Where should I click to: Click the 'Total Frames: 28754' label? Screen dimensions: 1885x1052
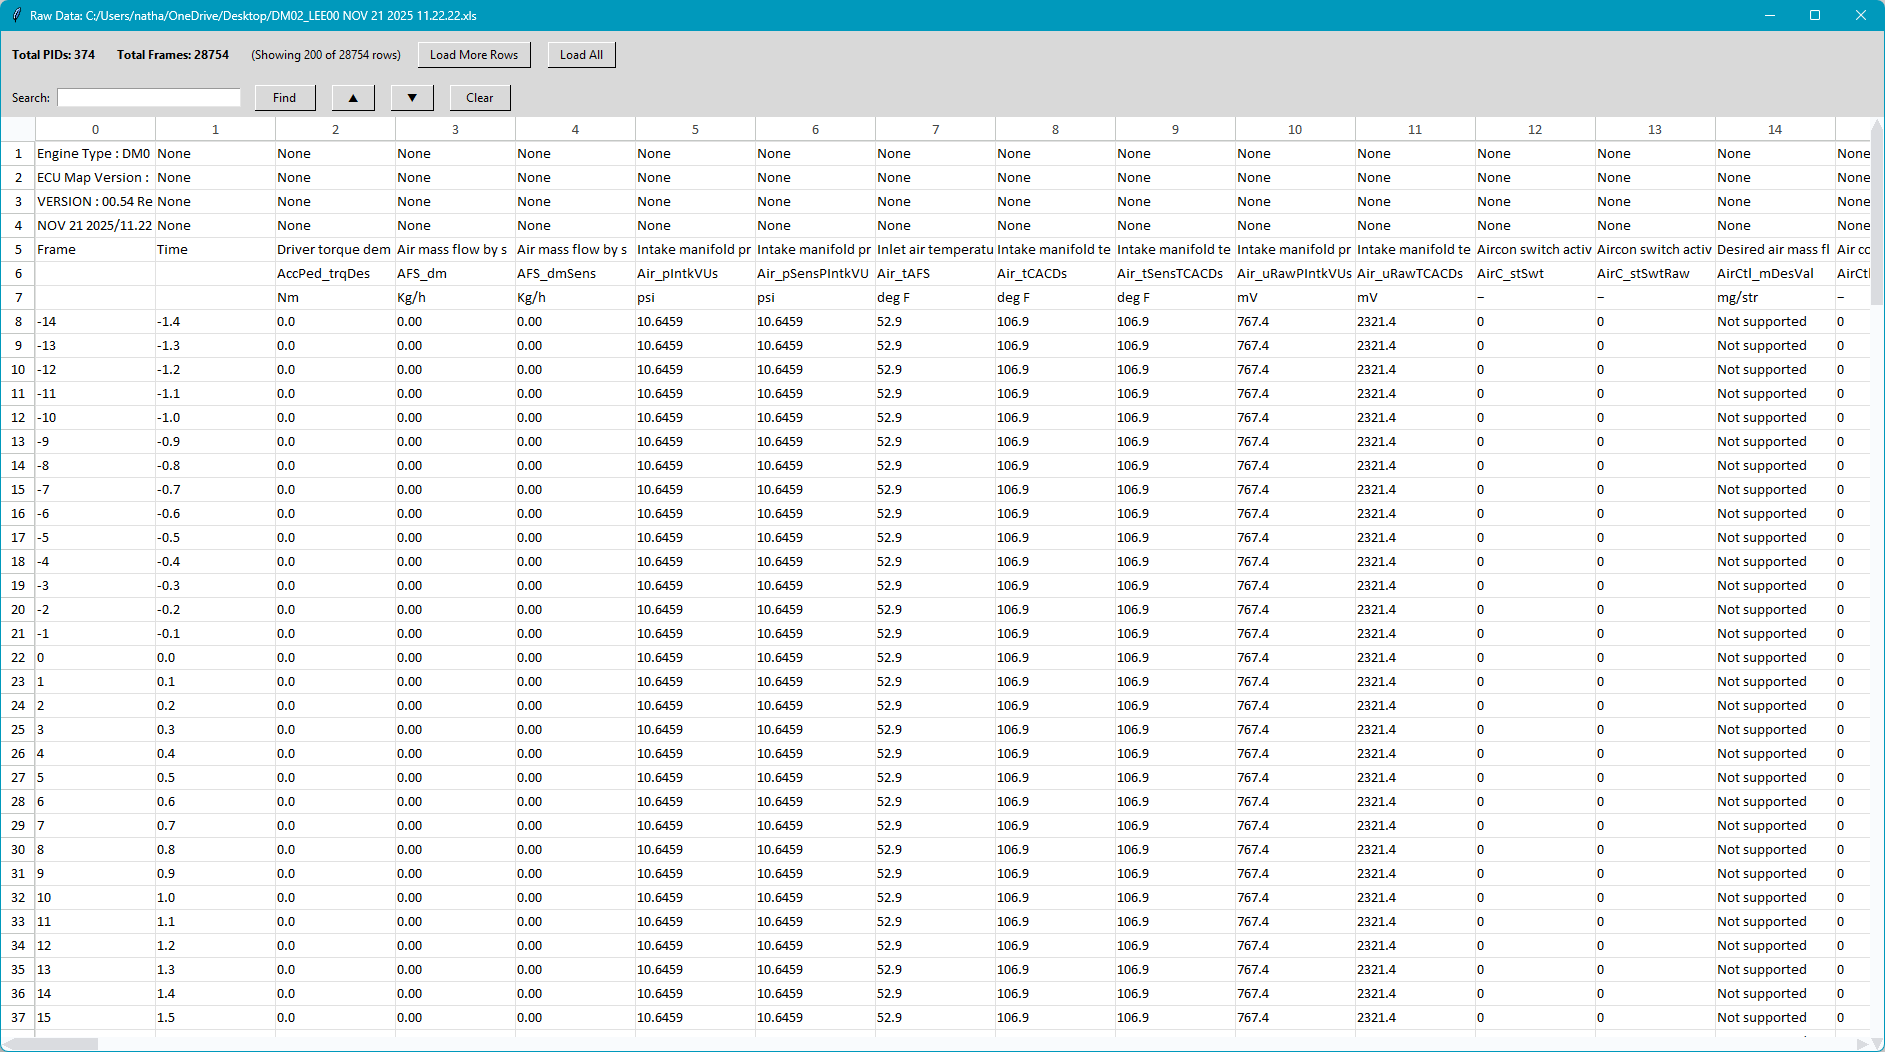[173, 55]
